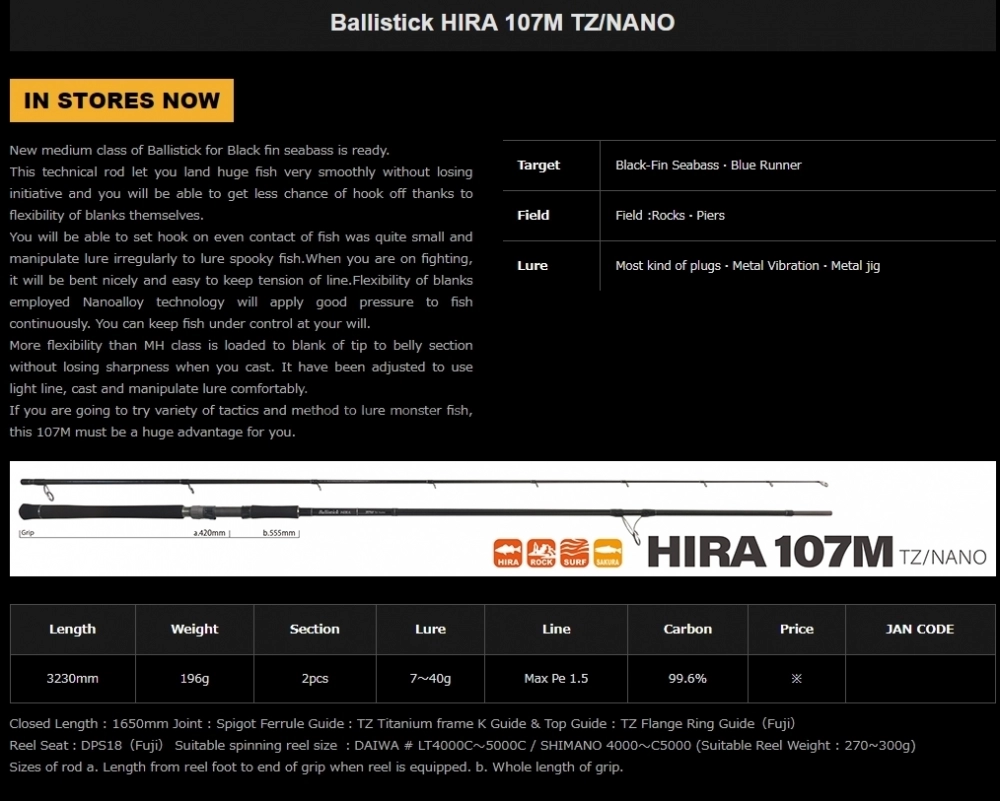Image resolution: width=1000 pixels, height=801 pixels.
Task: Select the 3230mm length cell
Action: [x=73, y=679]
